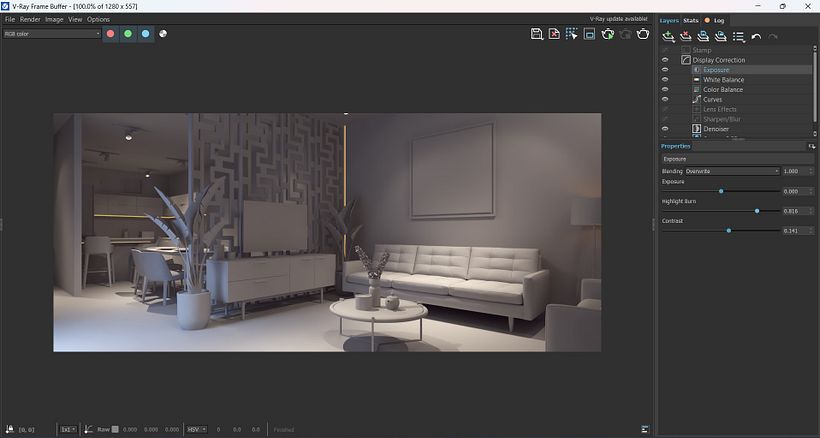Select the Color Balance layer

tap(723, 89)
